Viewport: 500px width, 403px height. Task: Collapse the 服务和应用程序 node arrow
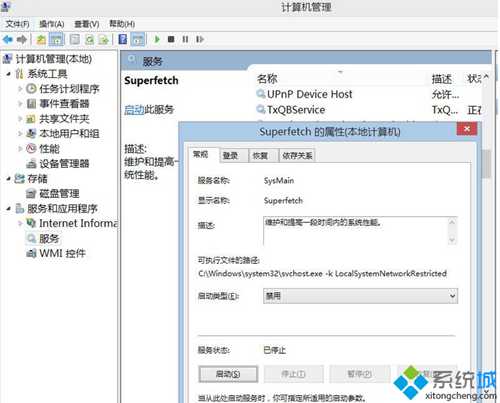click(9, 209)
